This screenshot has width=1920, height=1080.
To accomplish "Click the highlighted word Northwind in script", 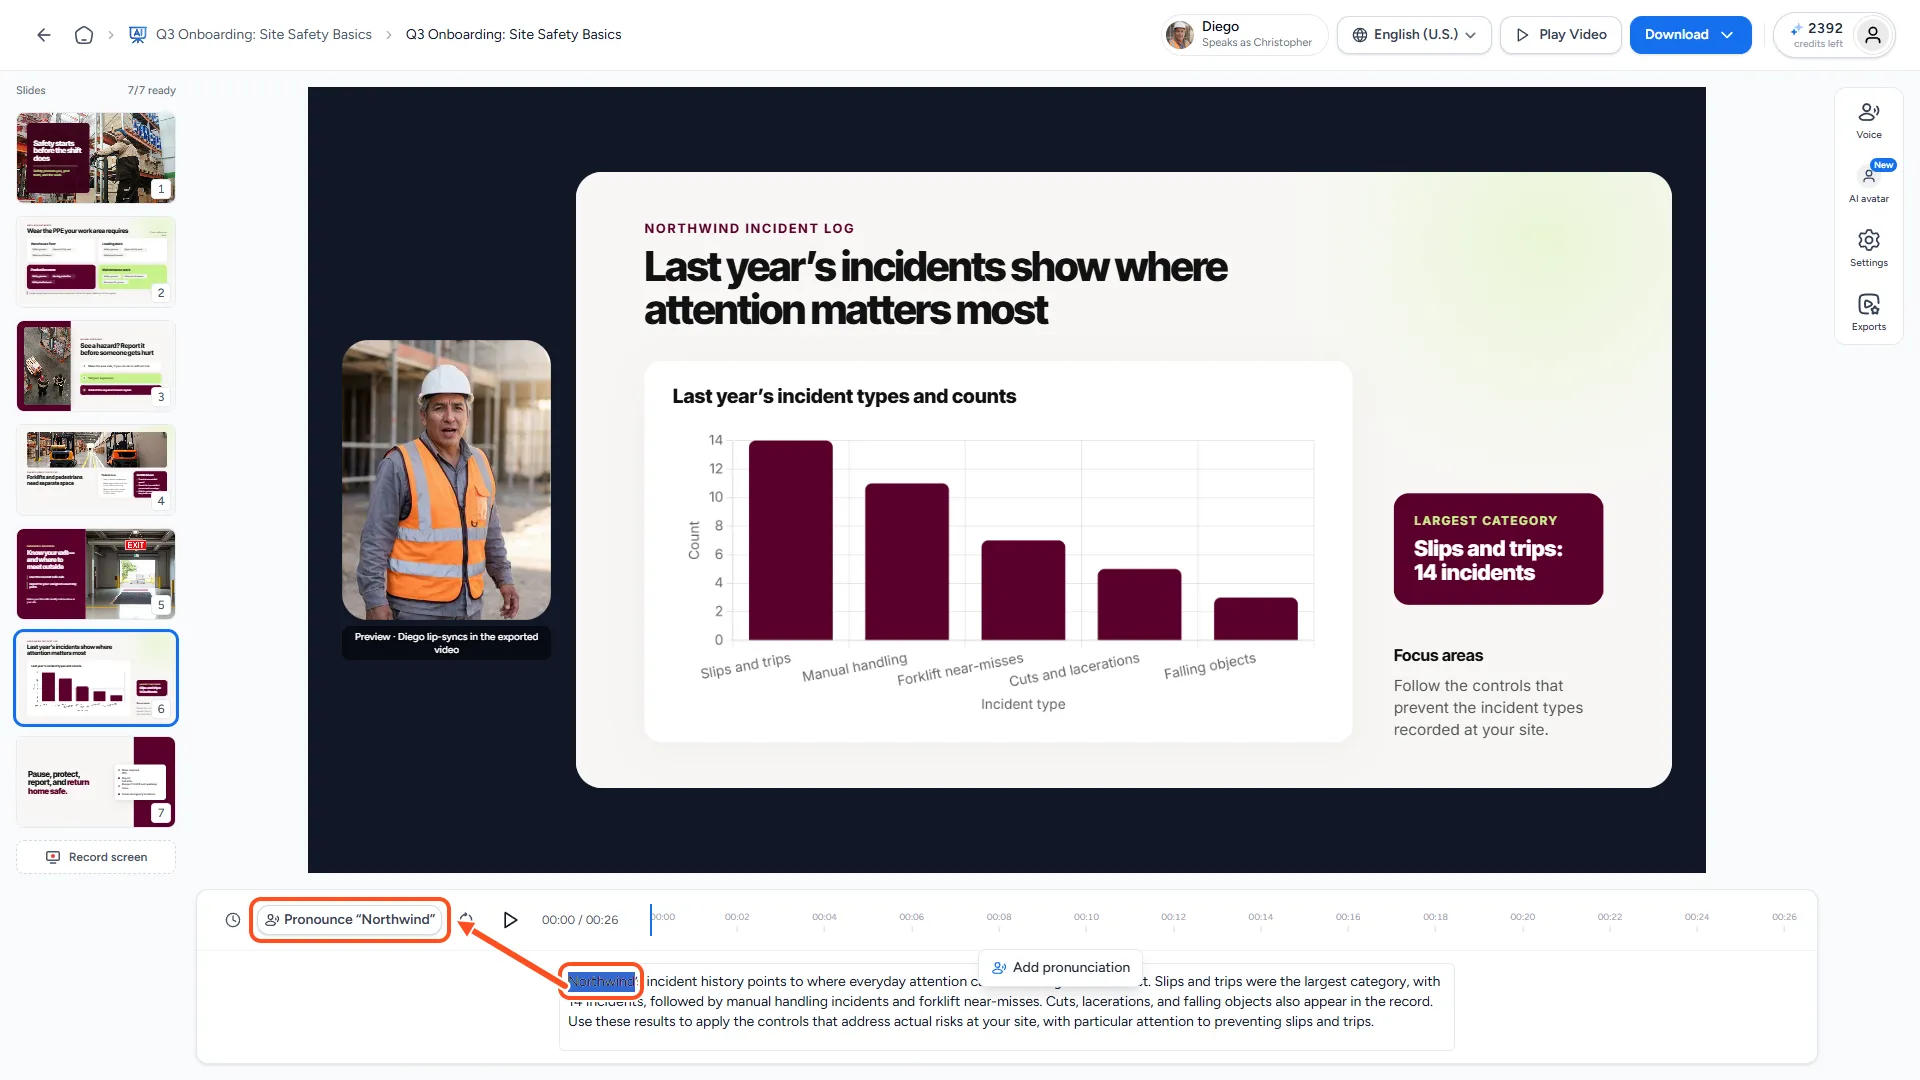I will (602, 982).
